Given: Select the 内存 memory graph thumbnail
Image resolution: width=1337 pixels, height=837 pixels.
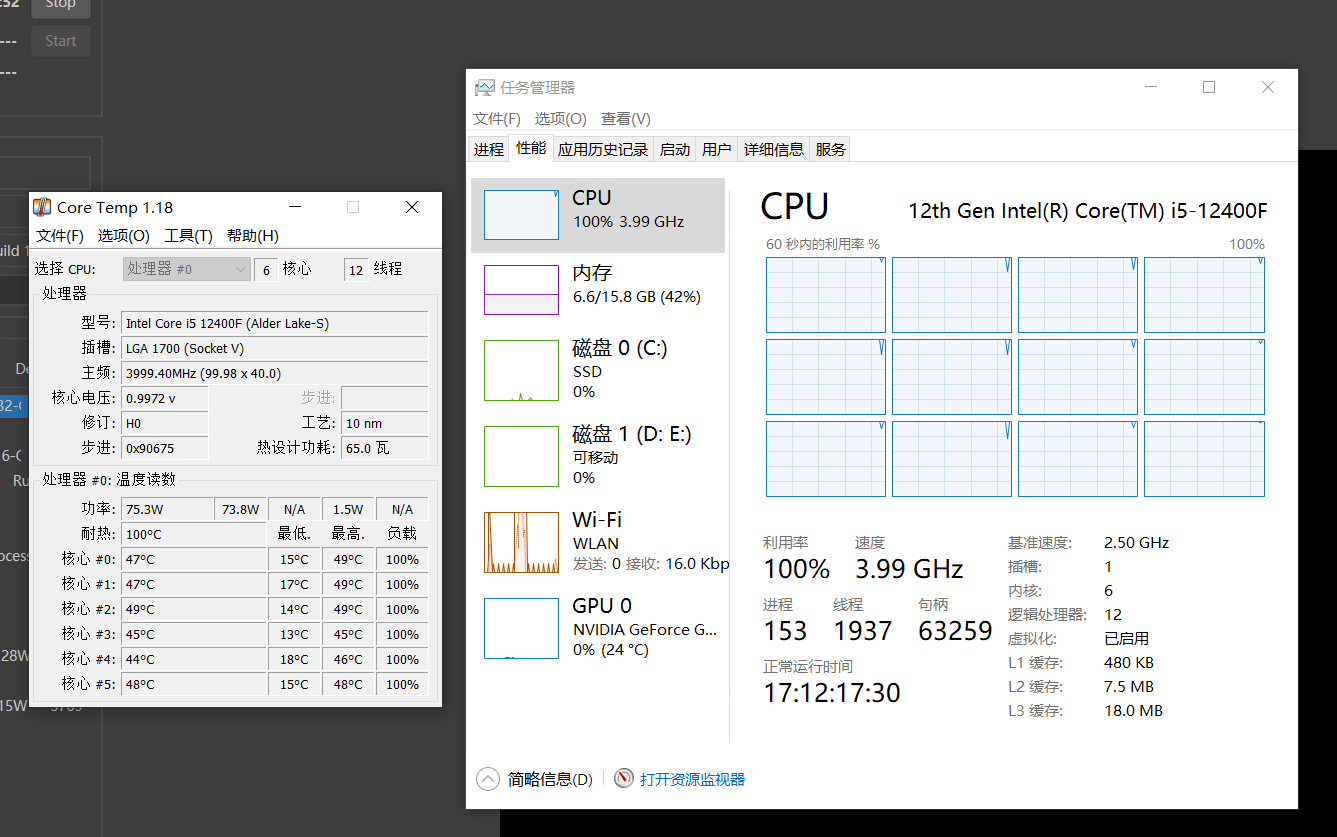Looking at the screenshot, I should point(521,290).
